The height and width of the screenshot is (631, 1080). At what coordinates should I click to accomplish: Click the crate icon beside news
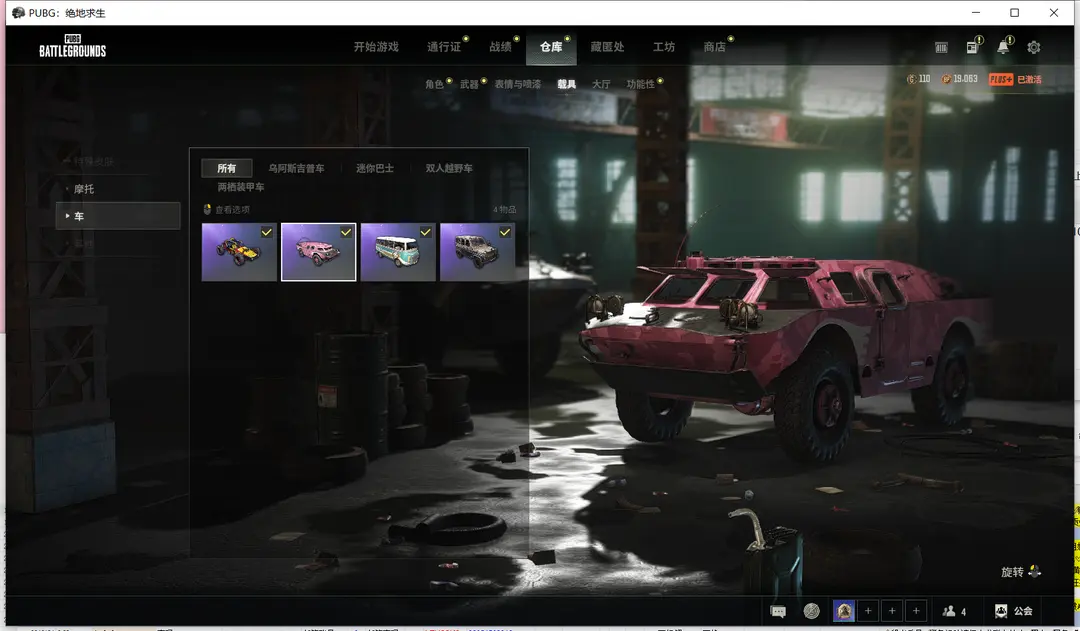click(941, 47)
